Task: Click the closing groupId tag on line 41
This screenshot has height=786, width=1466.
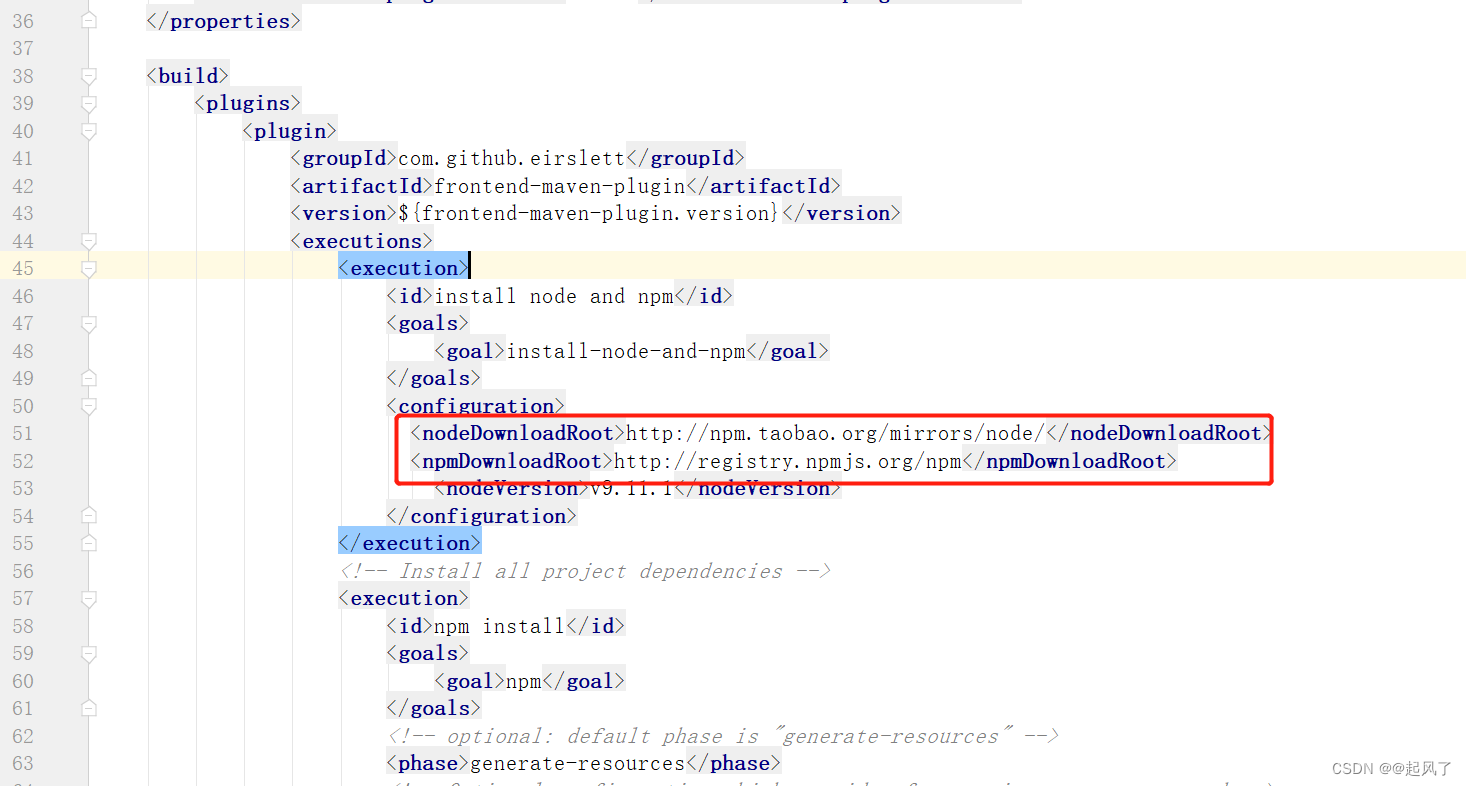Action: (686, 158)
